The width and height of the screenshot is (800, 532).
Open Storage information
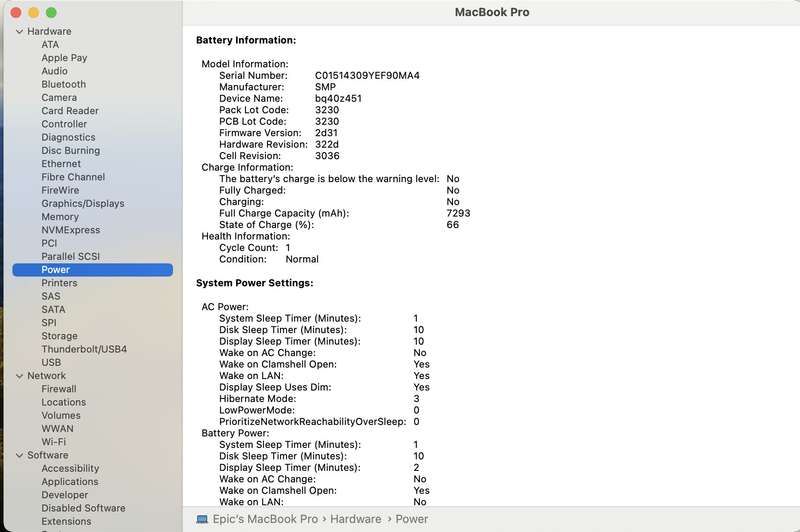tap(60, 337)
